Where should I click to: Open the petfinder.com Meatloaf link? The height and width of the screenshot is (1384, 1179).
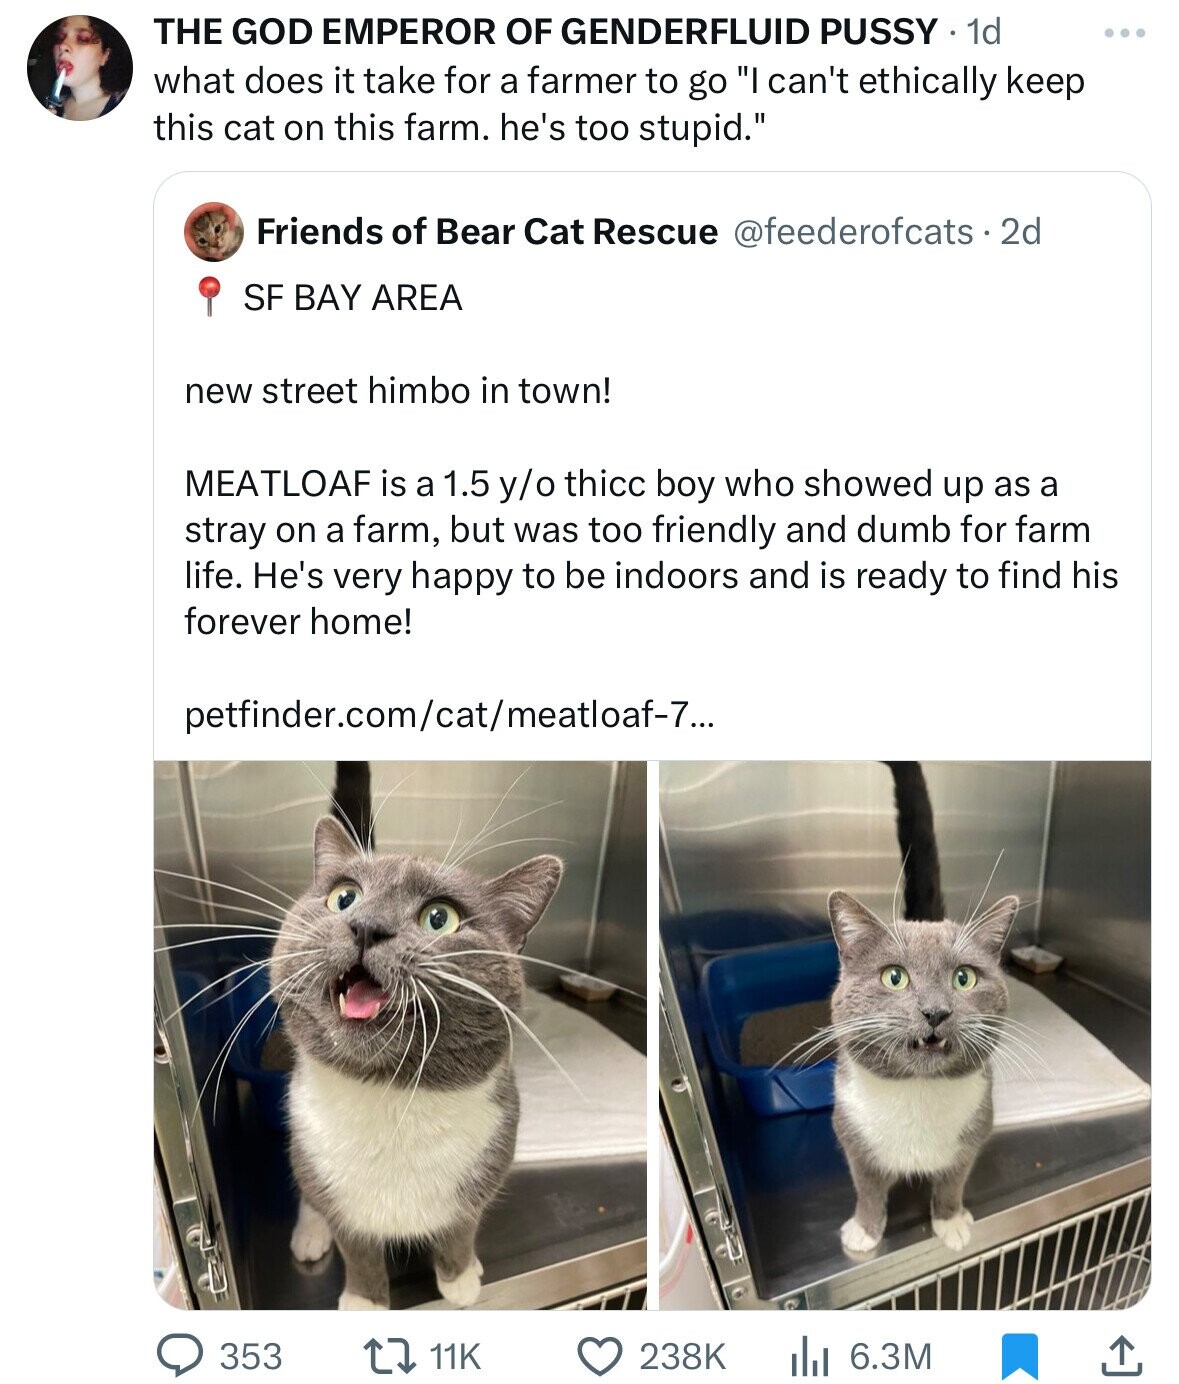[449, 715]
